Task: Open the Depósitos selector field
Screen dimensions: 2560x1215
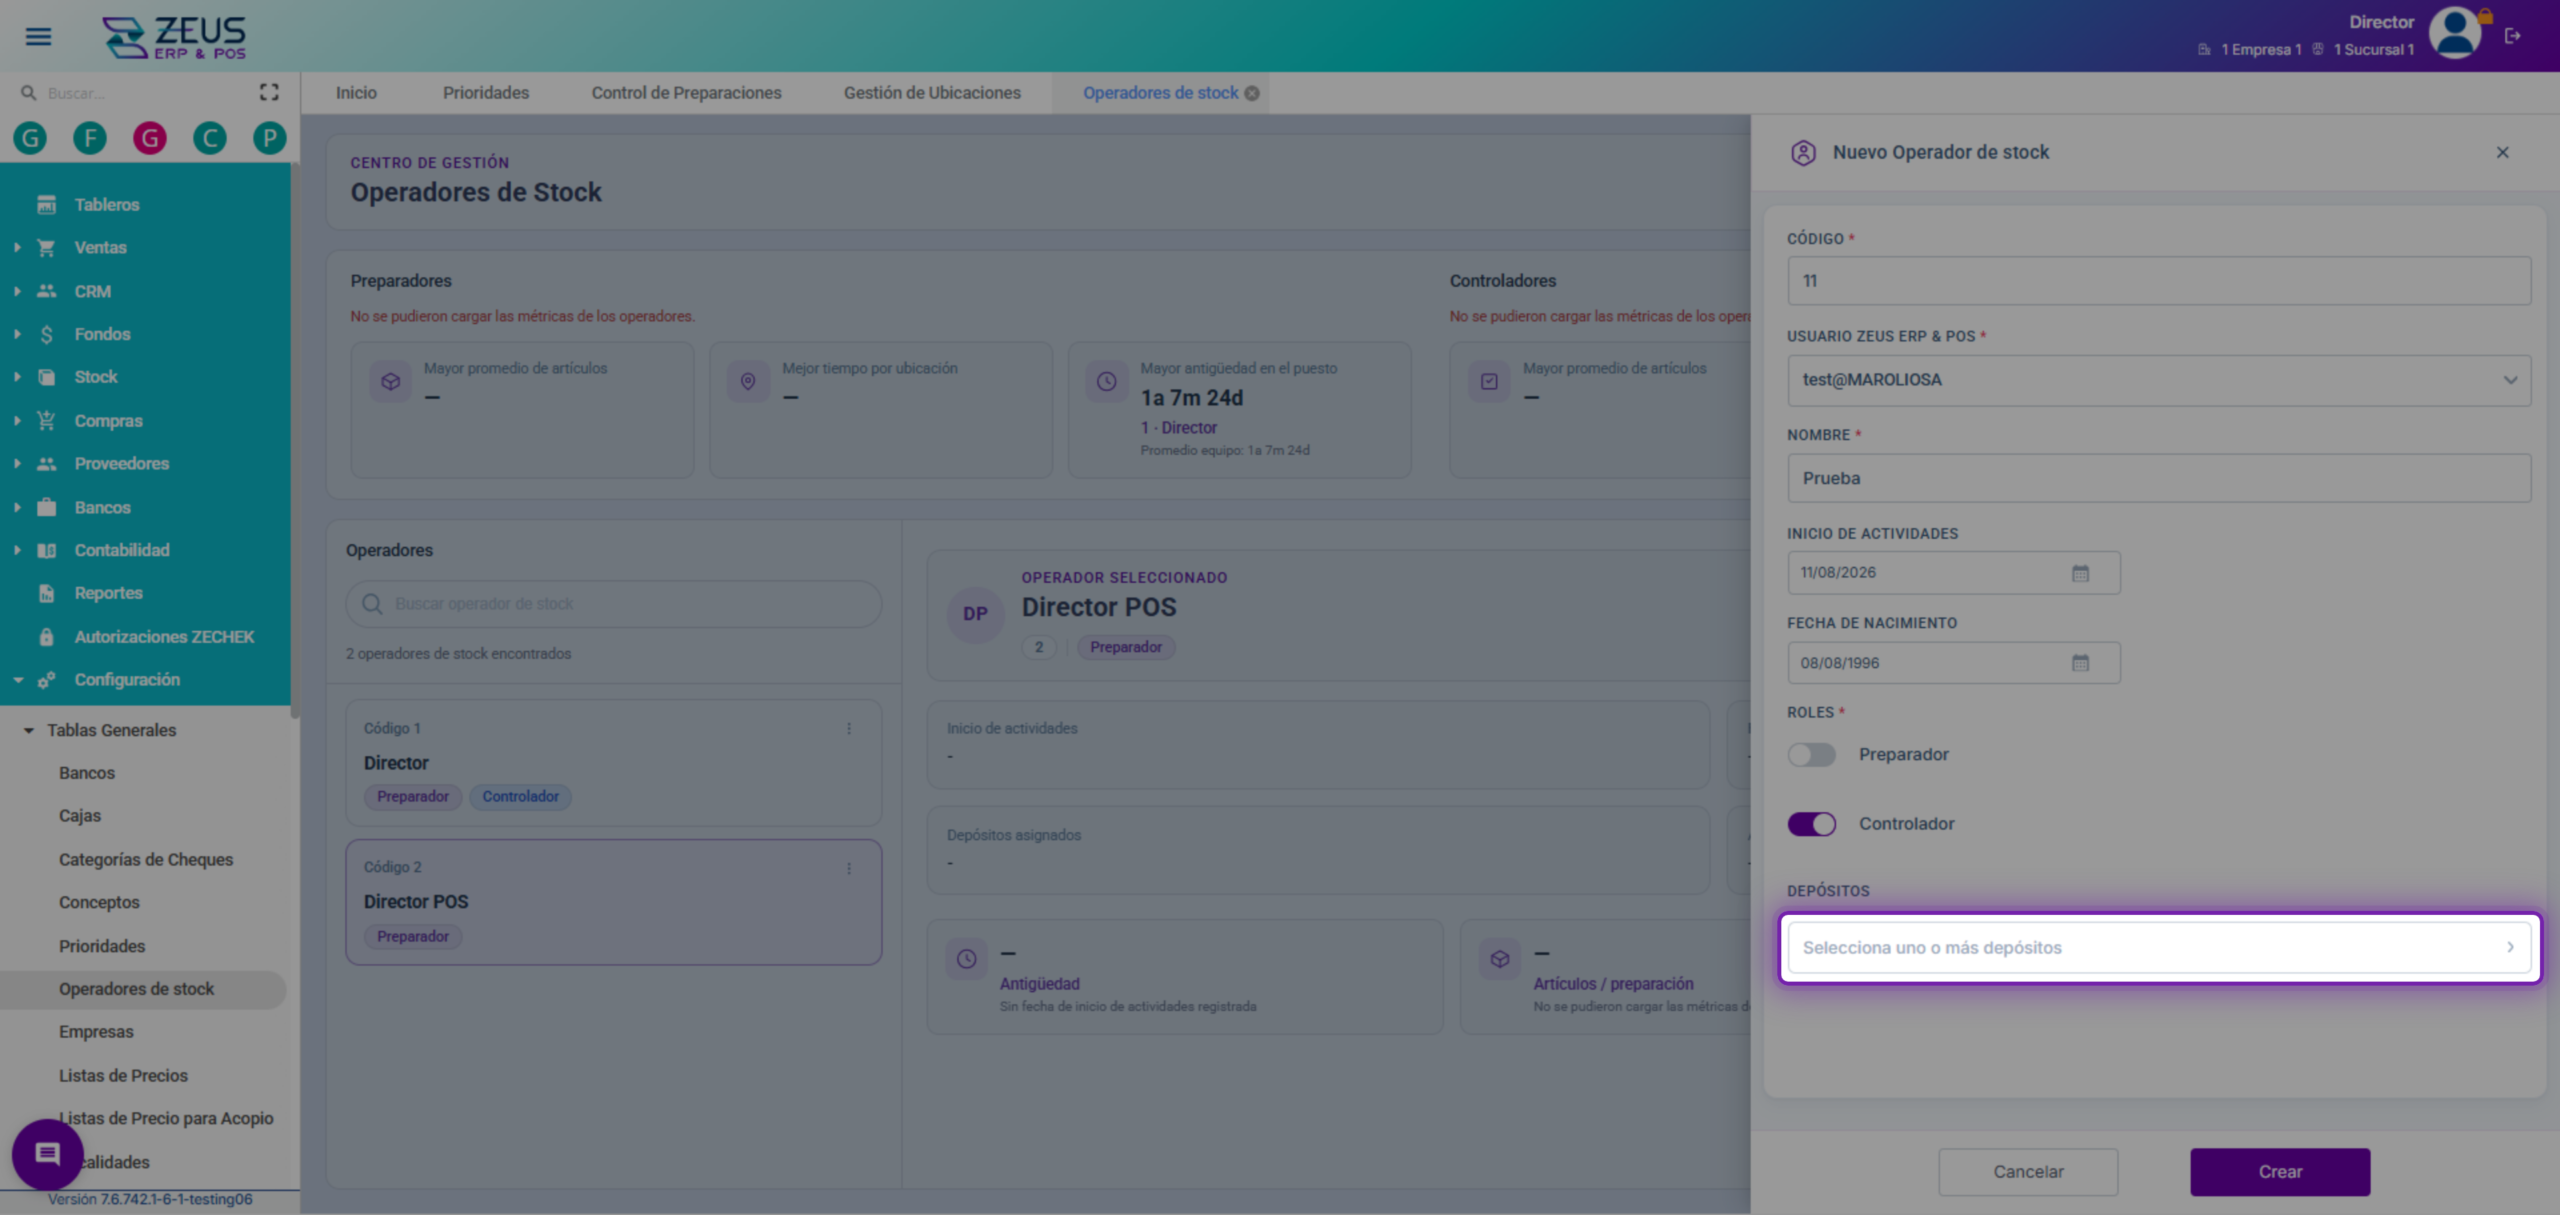Action: pyautogui.click(x=2159, y=947)
